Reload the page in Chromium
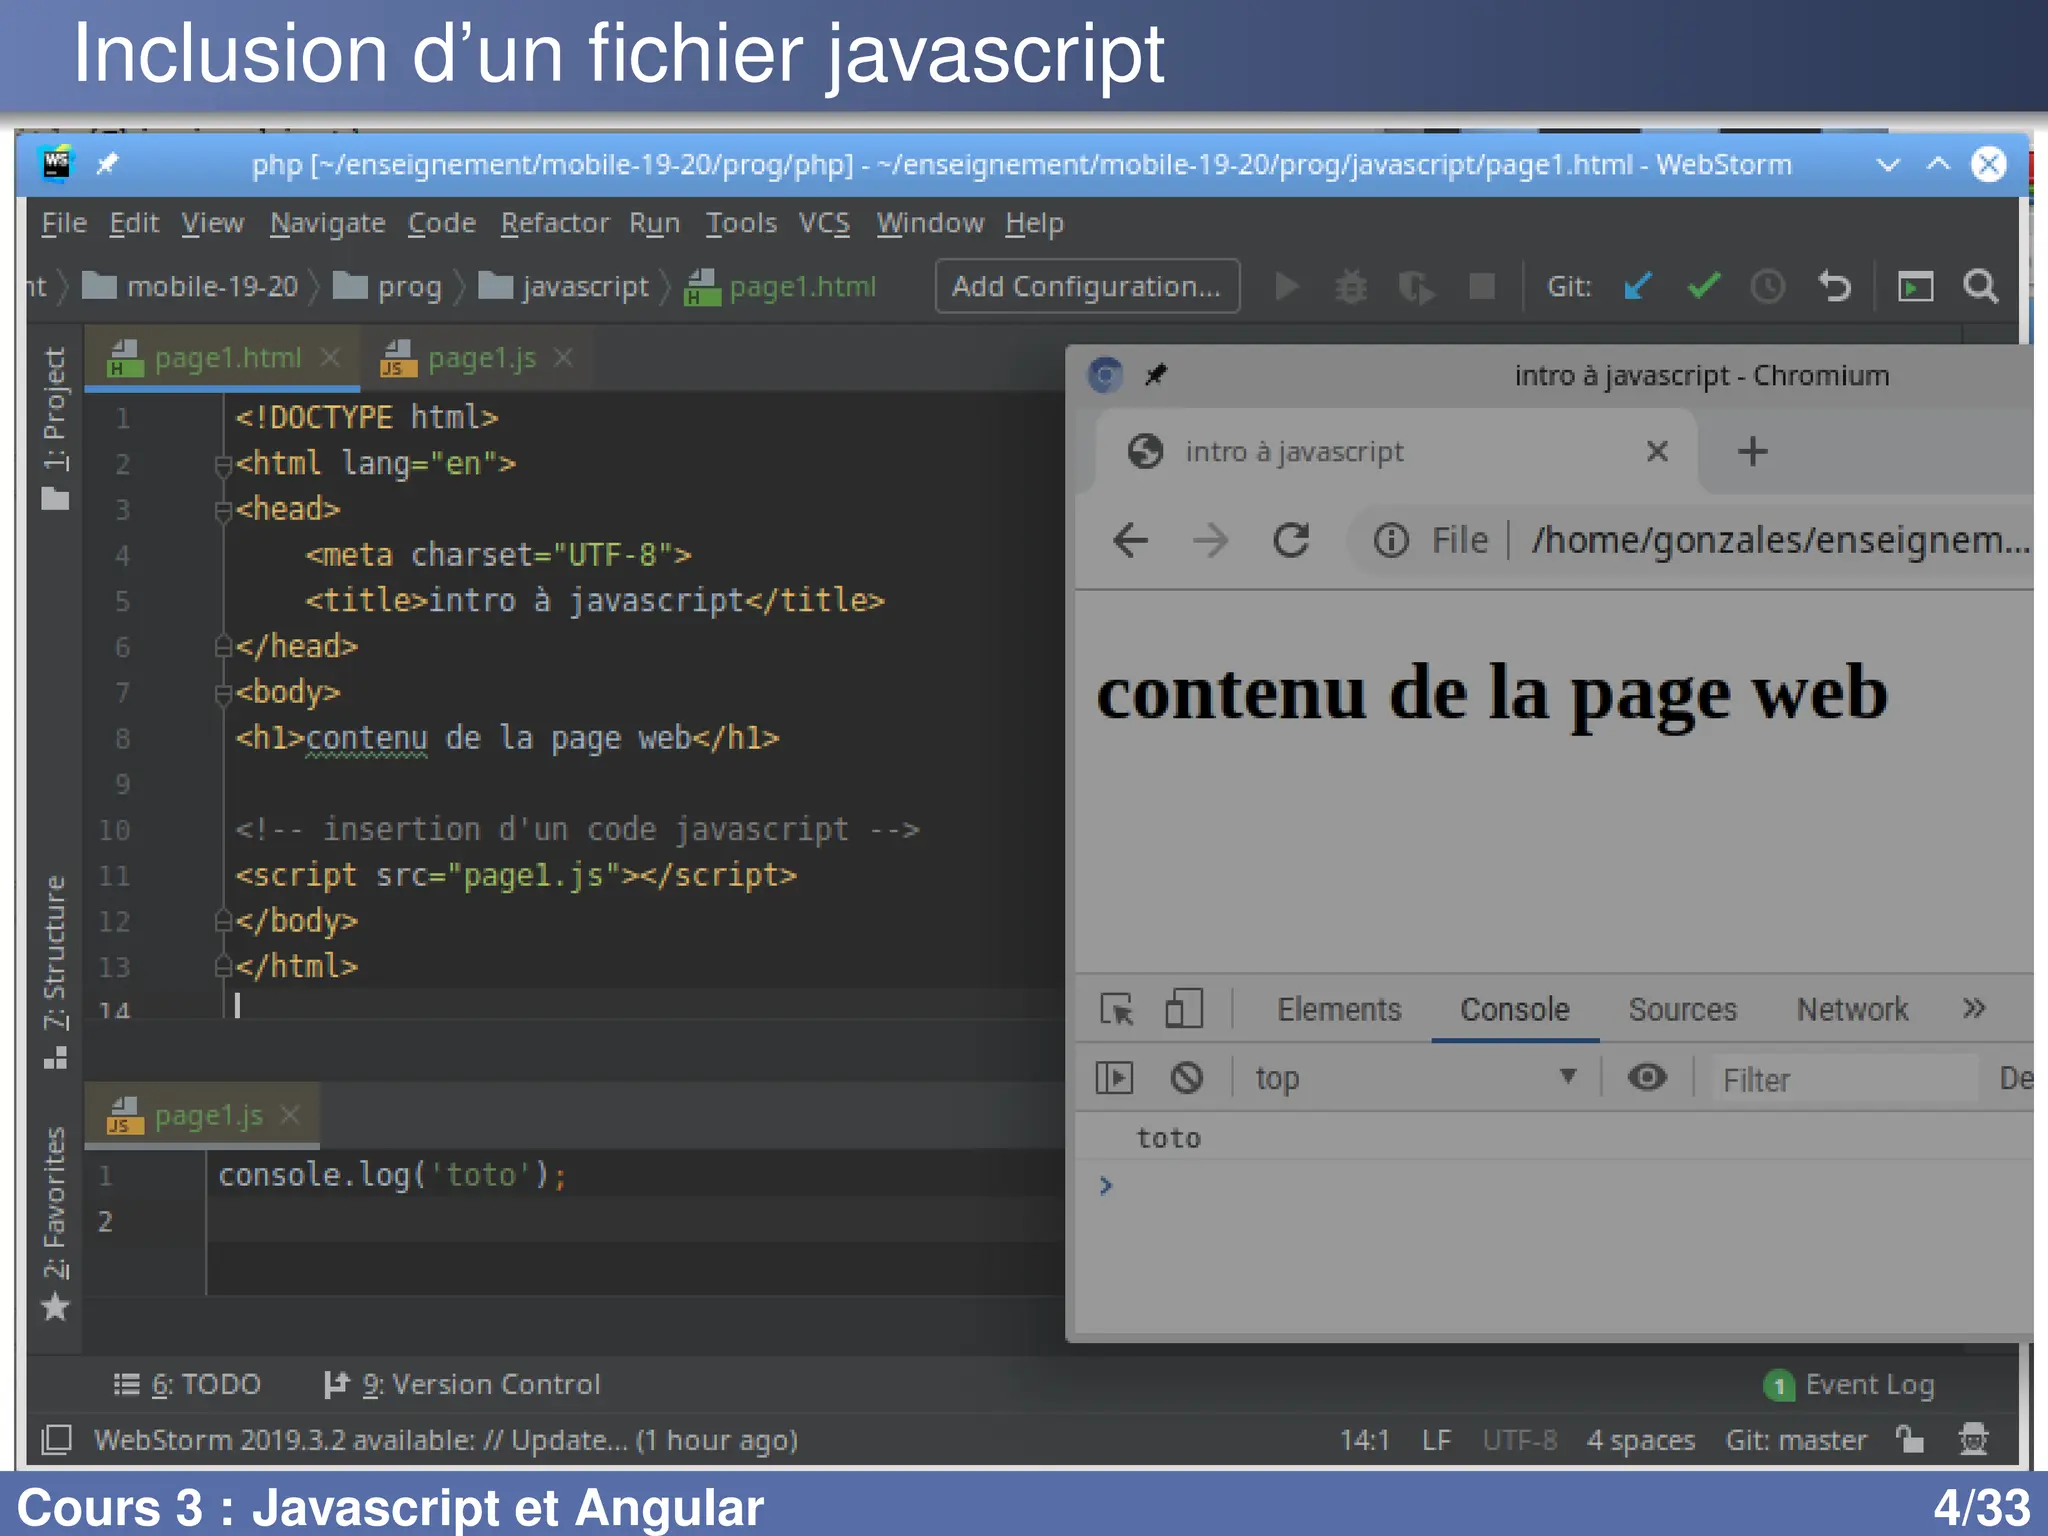 click(1291, 541)
